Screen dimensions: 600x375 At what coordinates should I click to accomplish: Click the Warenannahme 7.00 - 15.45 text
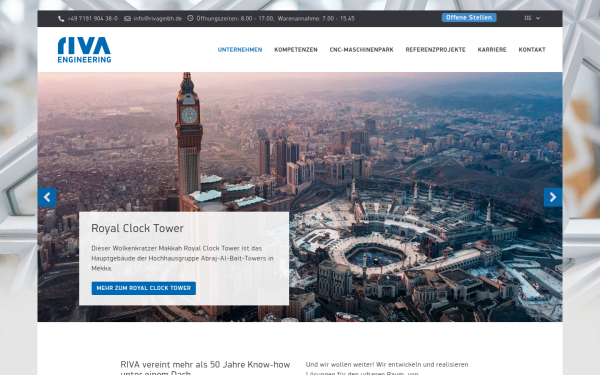pyautogui.click(x=316, y=18)
